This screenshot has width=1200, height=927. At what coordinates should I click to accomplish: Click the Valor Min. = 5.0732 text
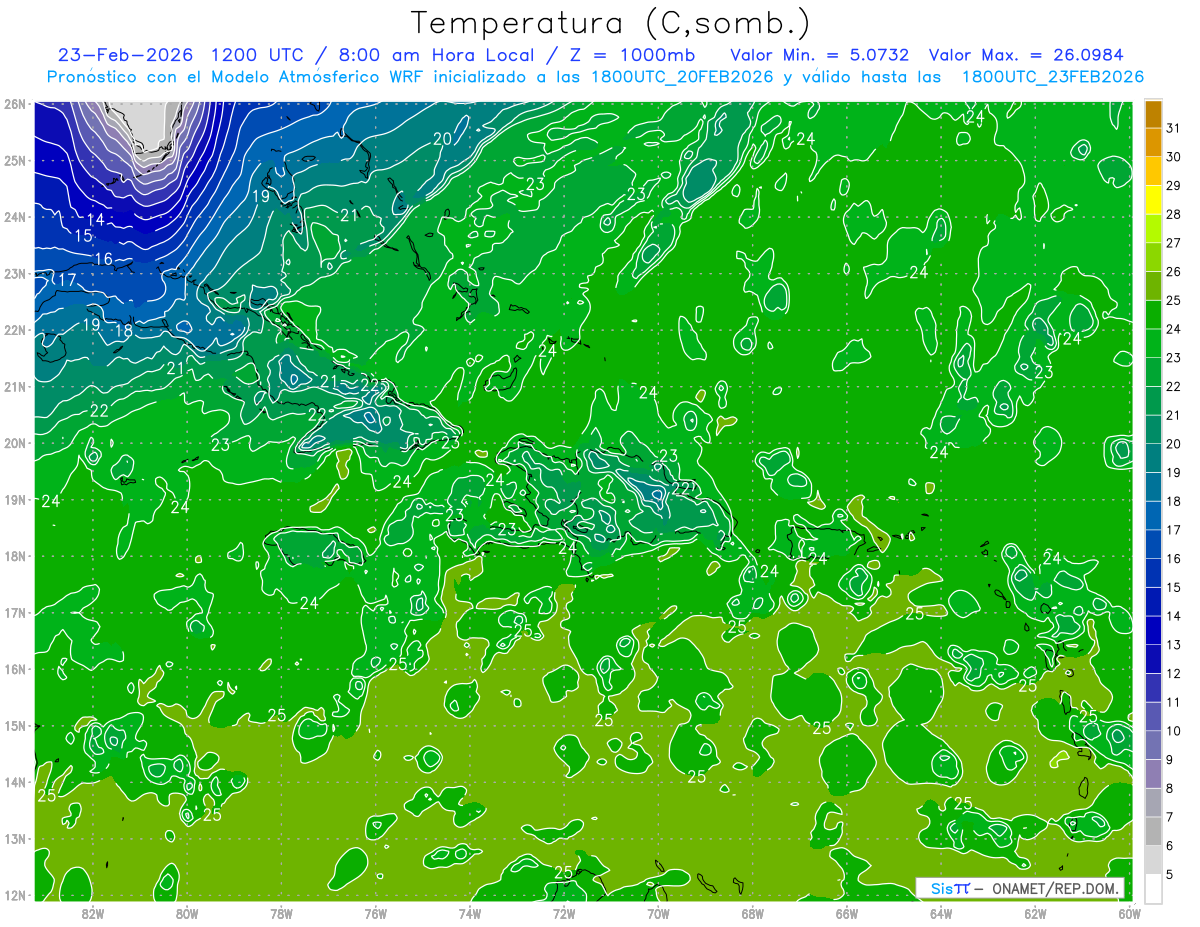click(x=819, y=54)
